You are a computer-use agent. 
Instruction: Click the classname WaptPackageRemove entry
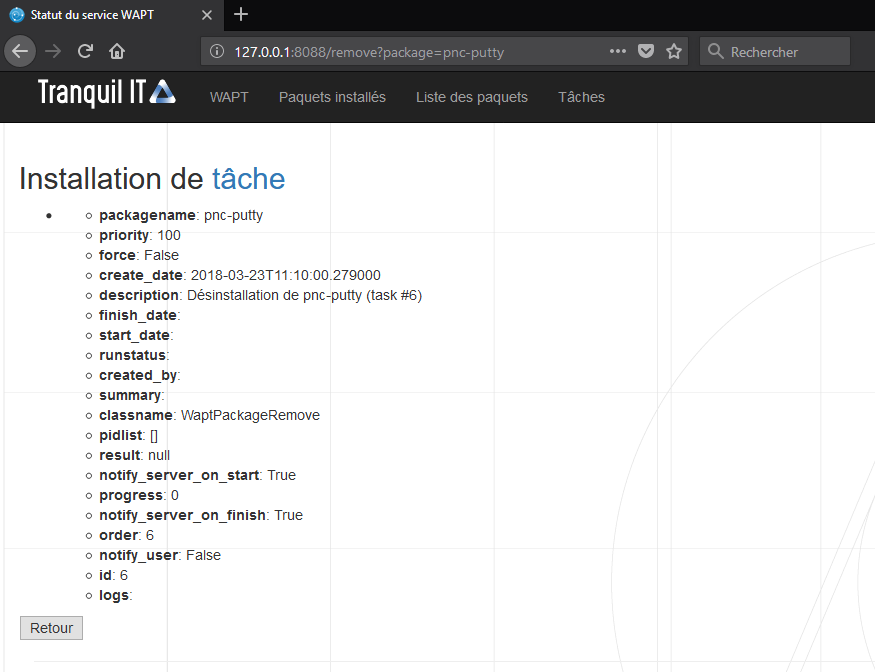point(209,415)
